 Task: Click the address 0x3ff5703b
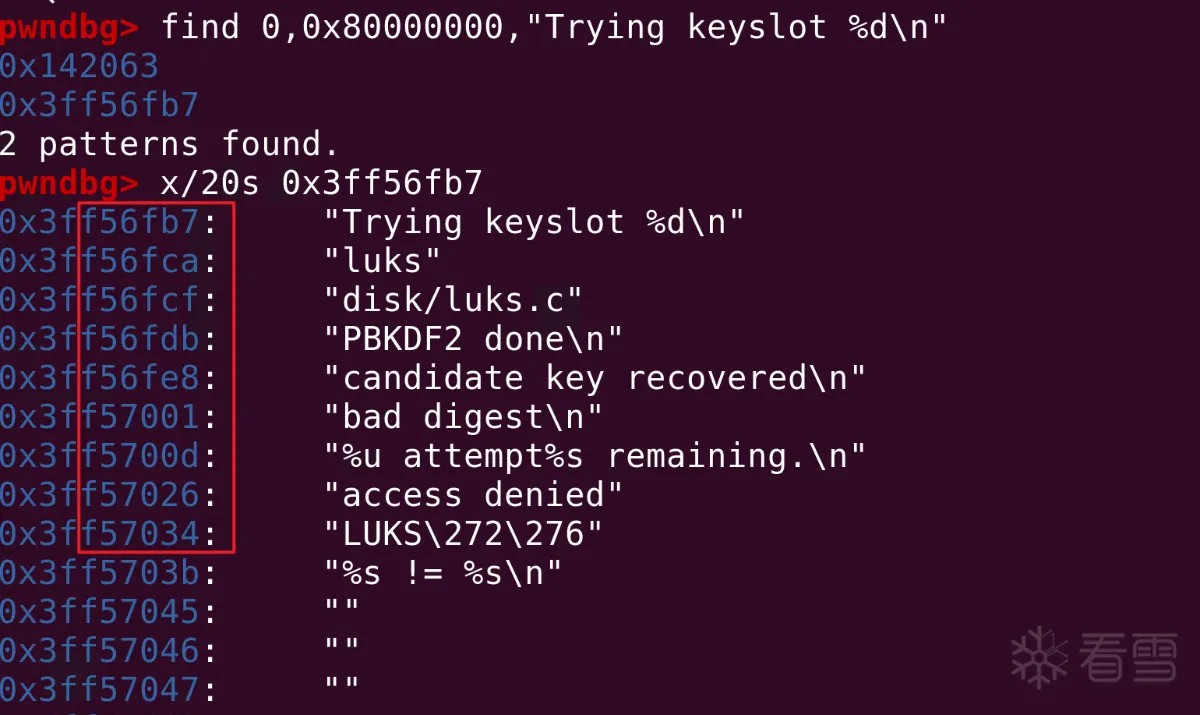[100, 573]
